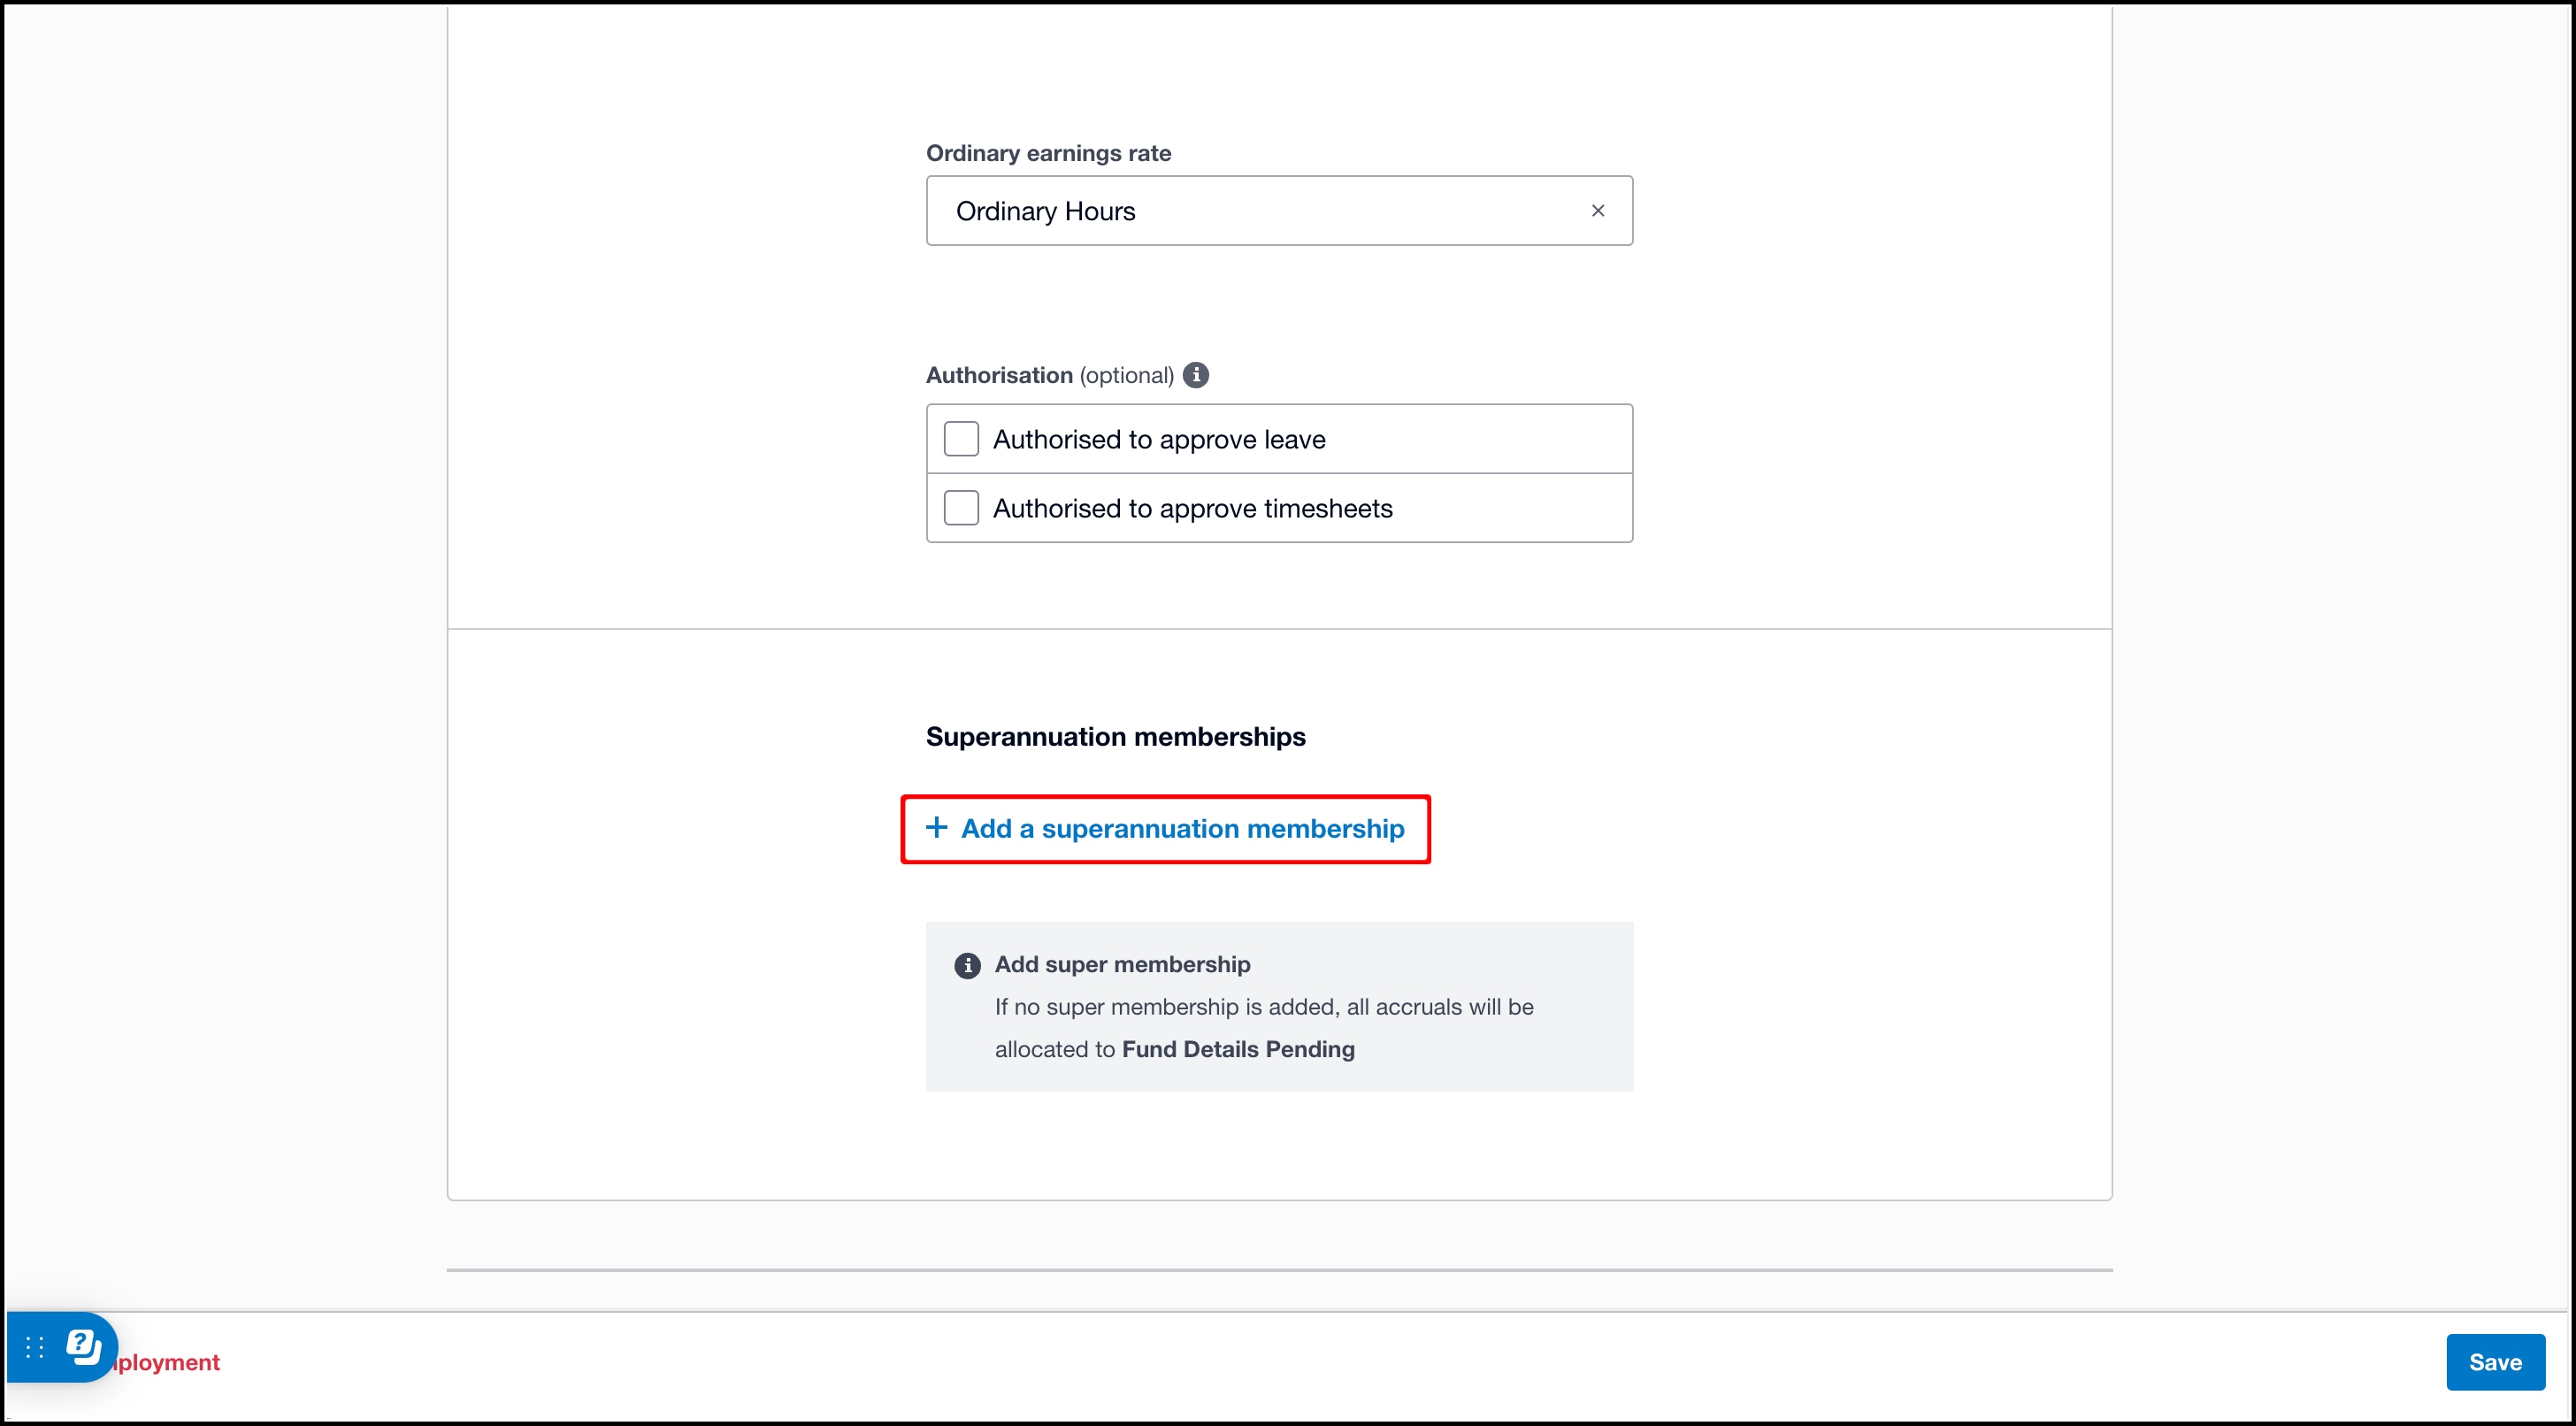Click the plus icon for superannuation membership
Screen dimensions: 2576x1426
click(936, 827)
